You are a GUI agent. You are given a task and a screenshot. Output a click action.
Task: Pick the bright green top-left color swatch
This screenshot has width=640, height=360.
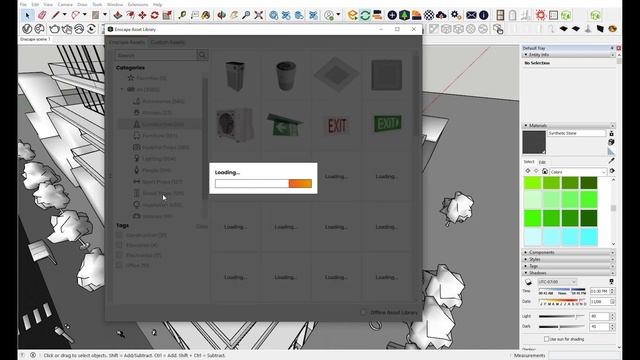click(x=532, y=182)
